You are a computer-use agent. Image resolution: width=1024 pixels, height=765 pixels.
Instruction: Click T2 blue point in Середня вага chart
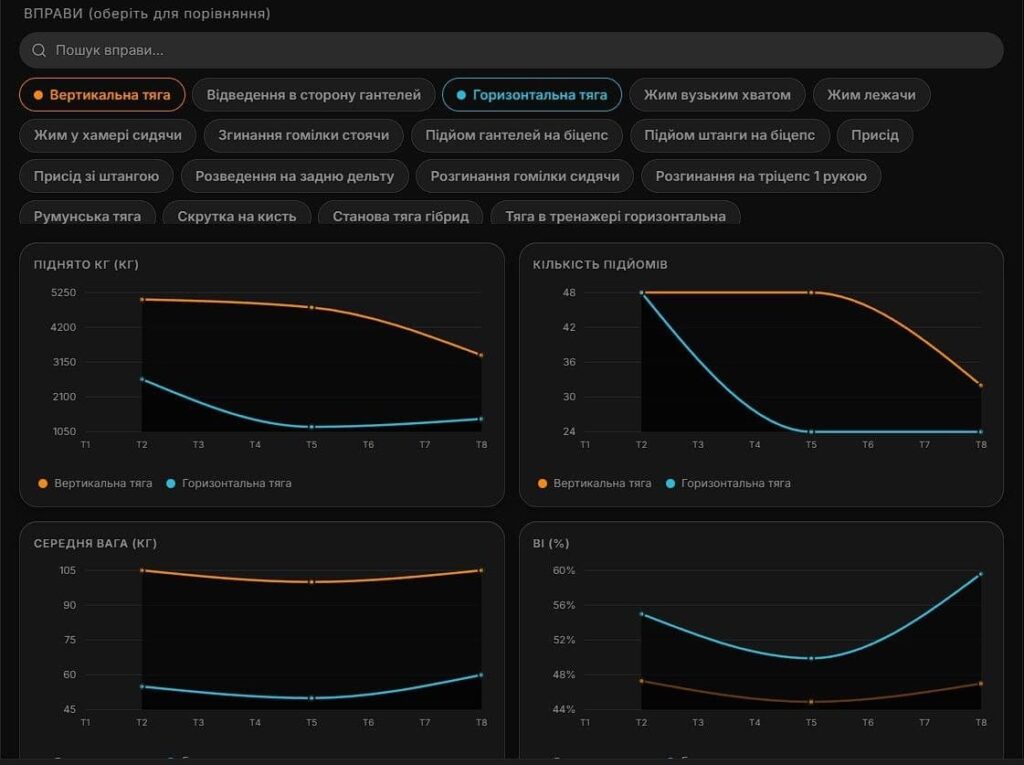[142, 687]
